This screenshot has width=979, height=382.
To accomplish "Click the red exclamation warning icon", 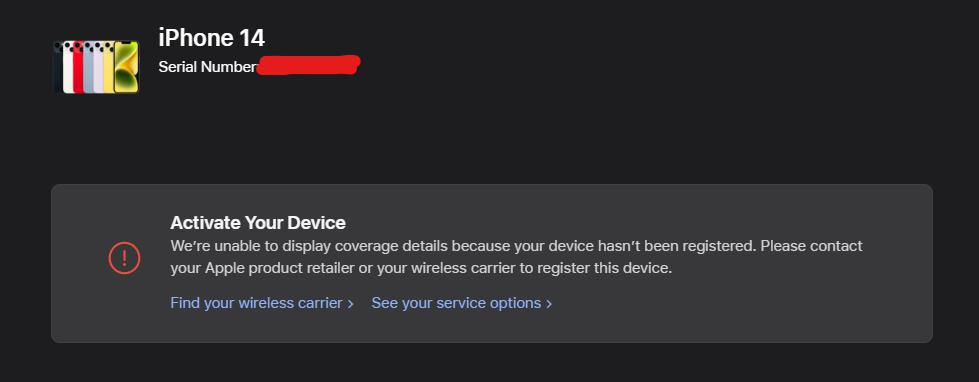I will click(x=124, y=257).
